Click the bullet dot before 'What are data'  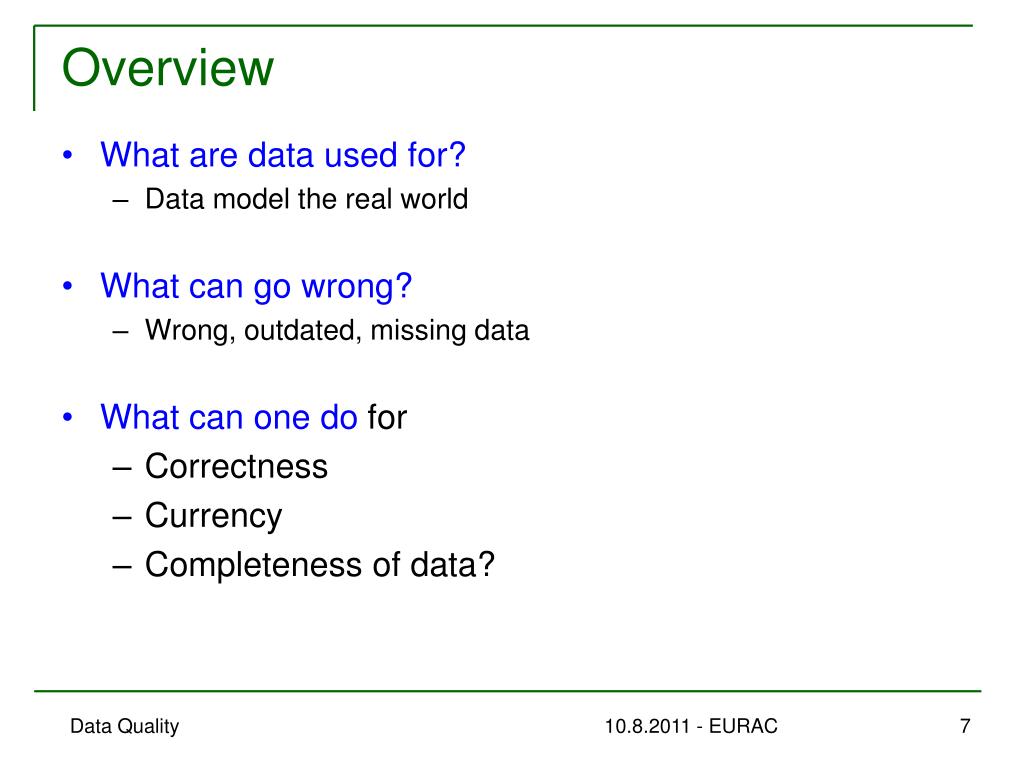coord(67,155)
